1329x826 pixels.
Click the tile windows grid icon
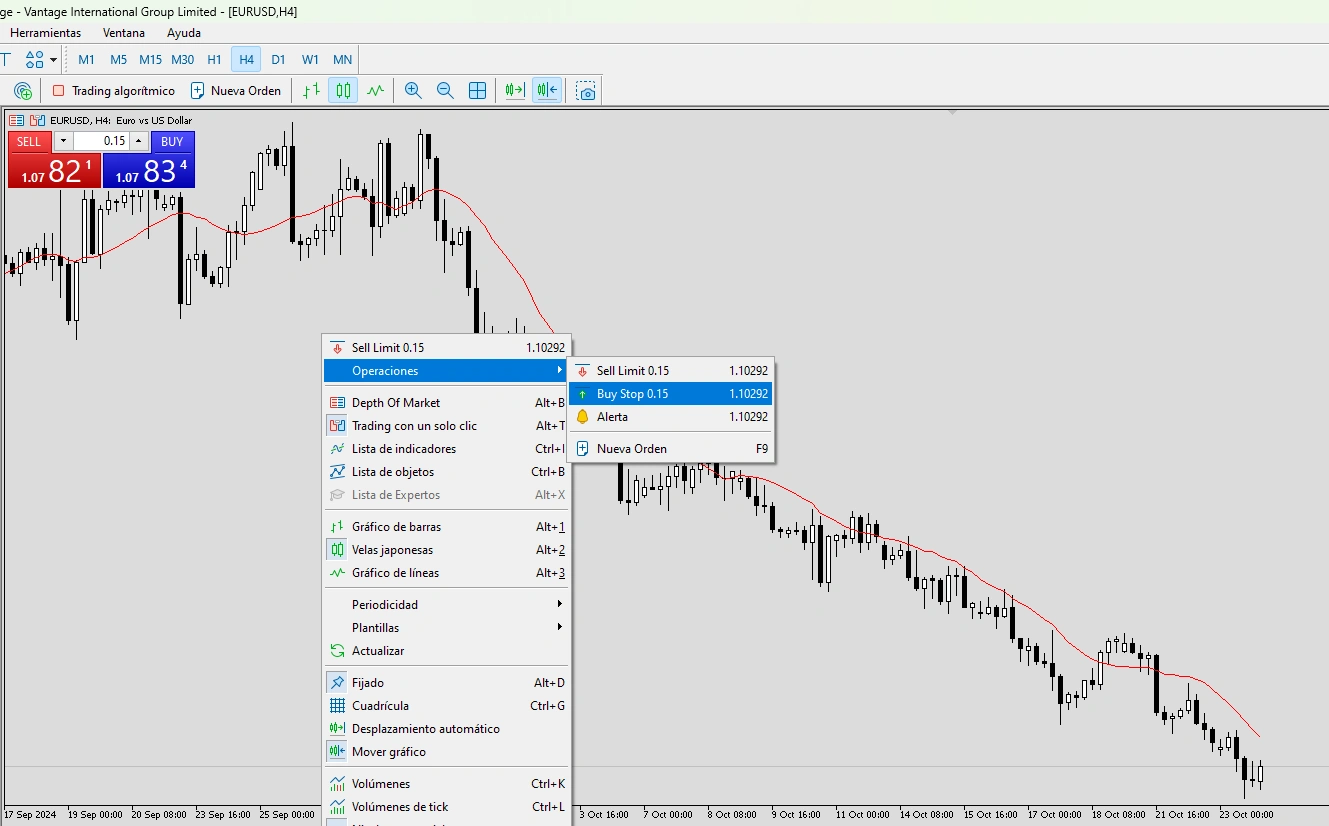click(x=478, y=91)
